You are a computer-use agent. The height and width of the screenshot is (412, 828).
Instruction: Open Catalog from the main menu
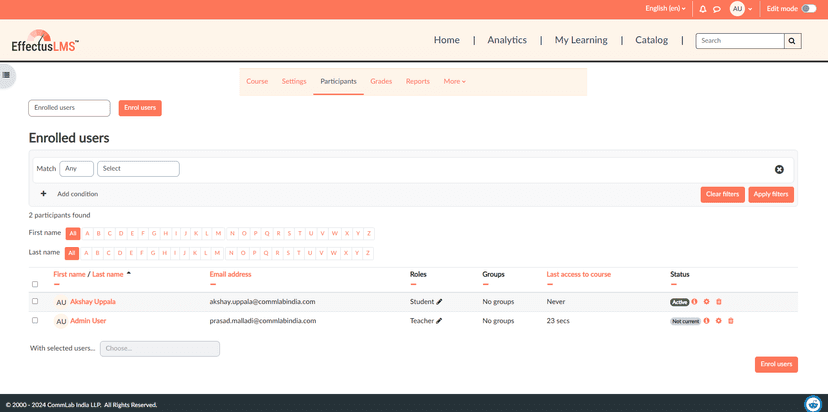pyautogui.click(x=652, y=40)
